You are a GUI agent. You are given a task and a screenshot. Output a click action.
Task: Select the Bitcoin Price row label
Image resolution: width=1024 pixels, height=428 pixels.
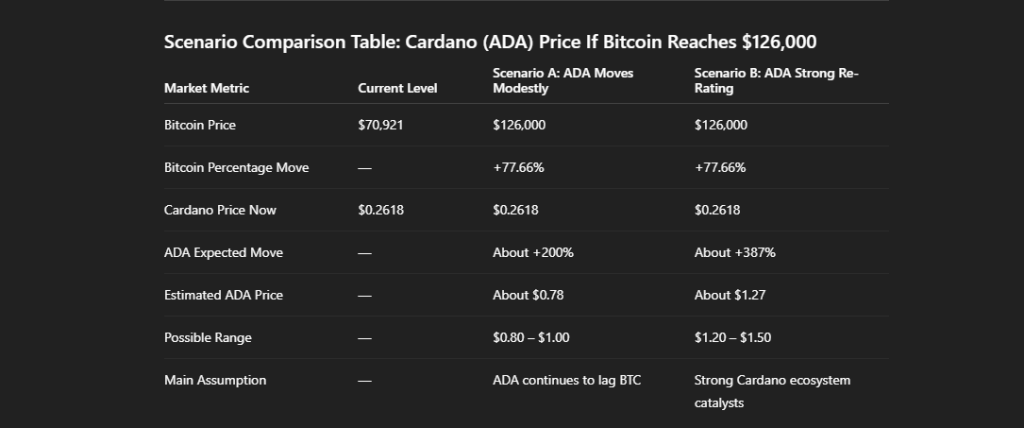(x=200, y=125)
